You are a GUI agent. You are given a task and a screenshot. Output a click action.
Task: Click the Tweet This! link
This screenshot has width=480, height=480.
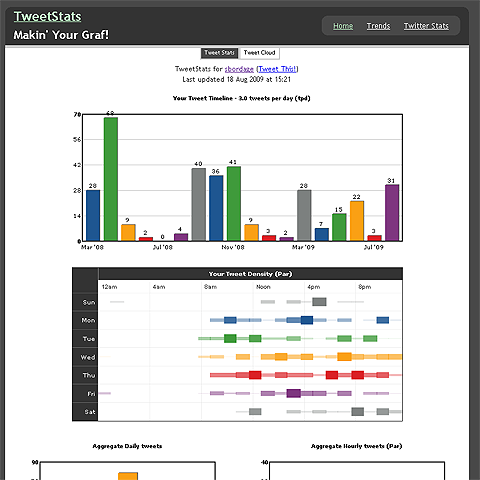[x=277, y=69]
